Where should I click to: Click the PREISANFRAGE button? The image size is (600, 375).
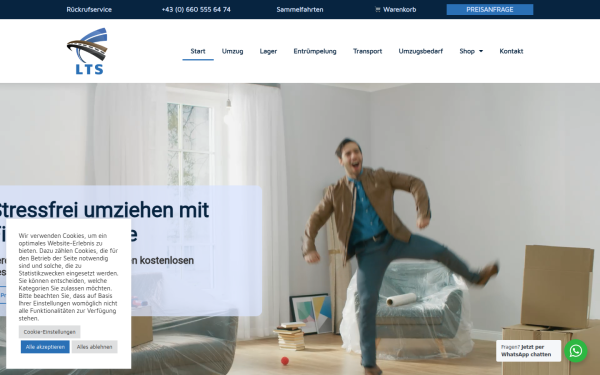(x=490, y=10)
